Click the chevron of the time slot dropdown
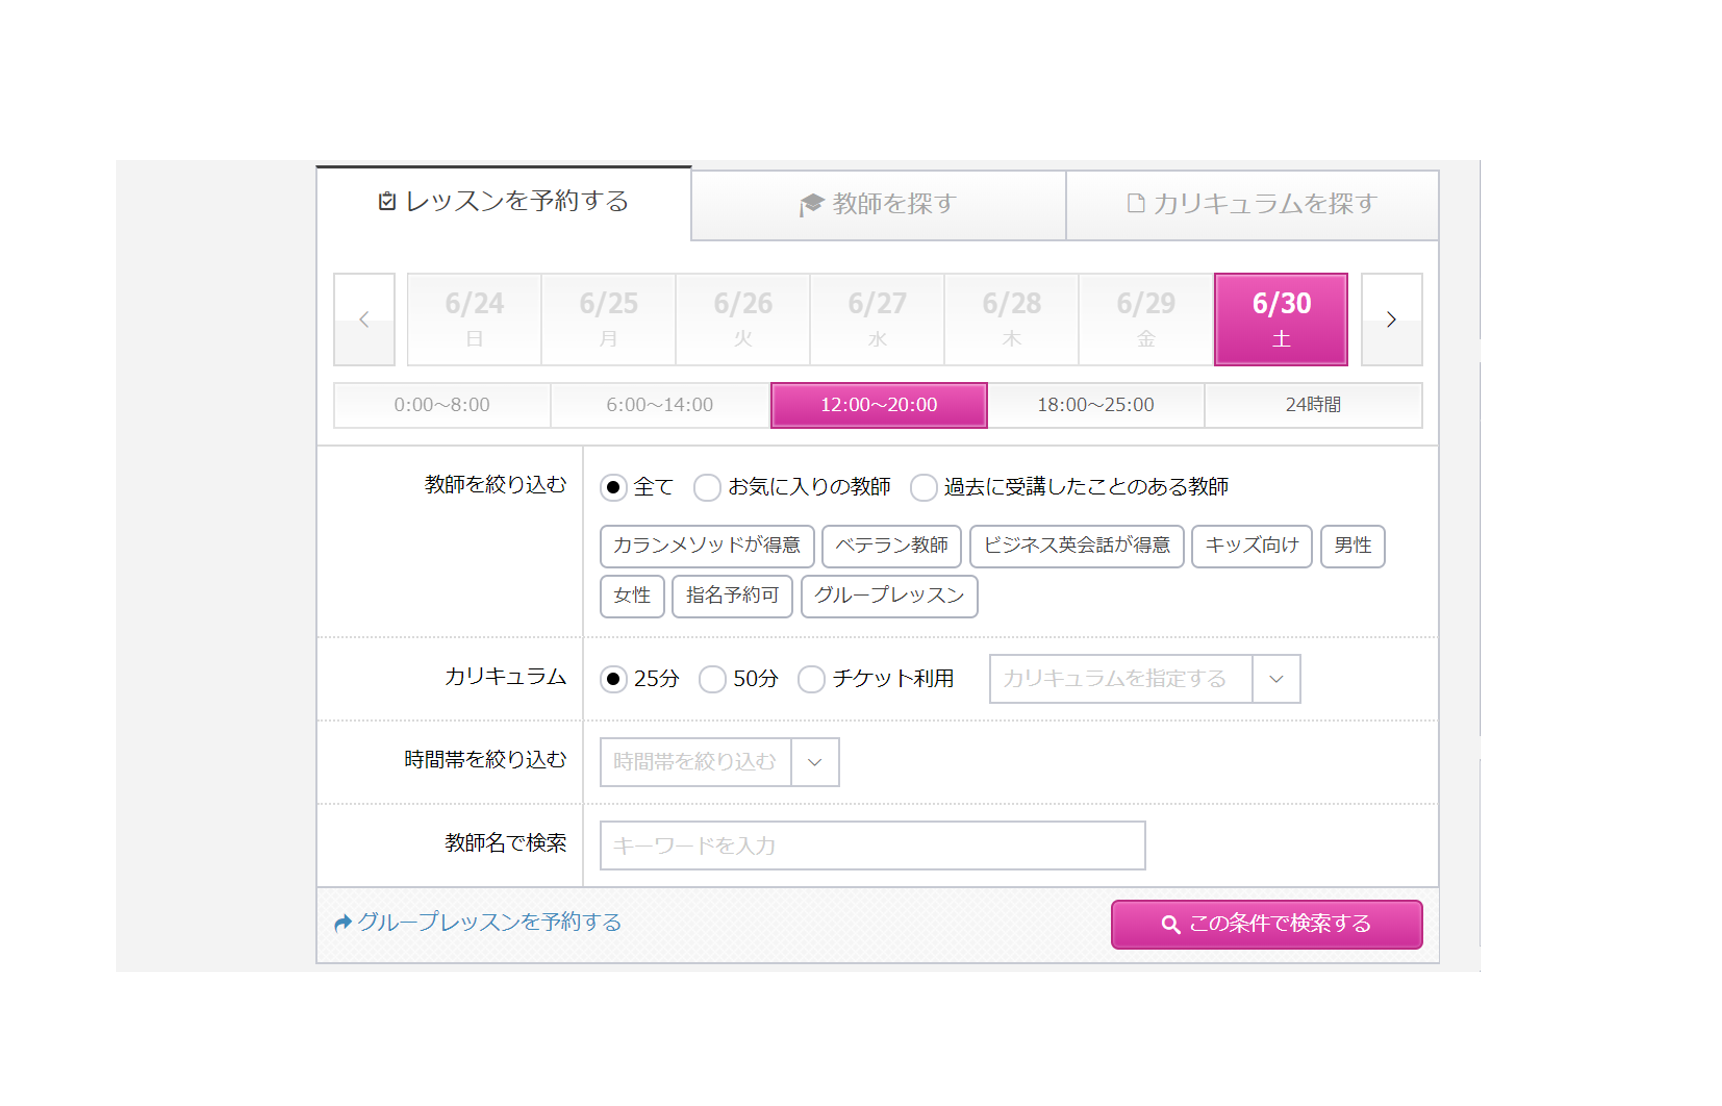This screenshot has width=1722, height=1106. [815, 762]
